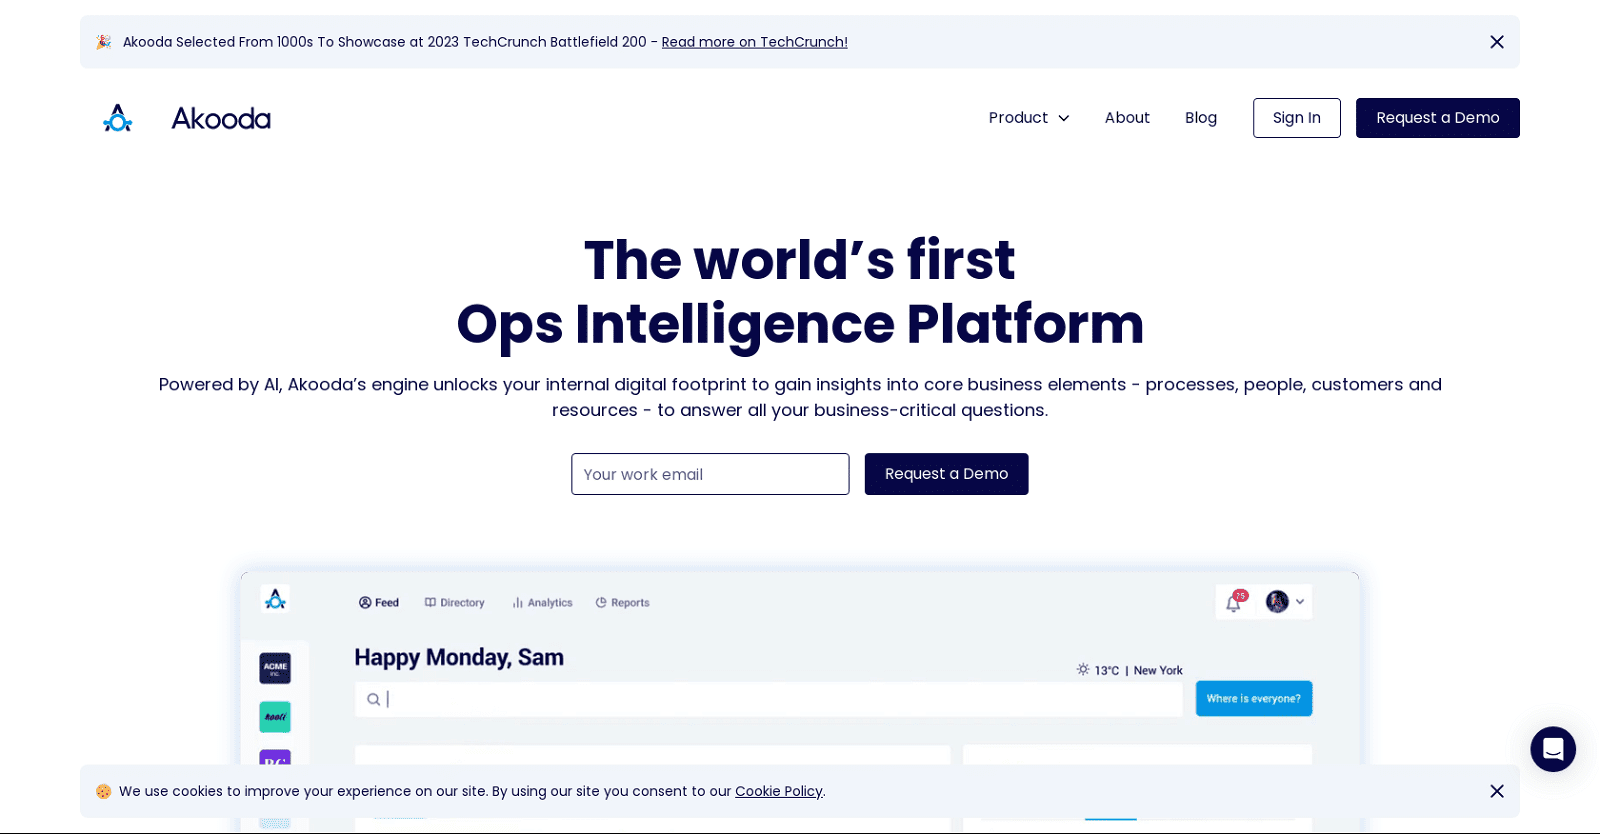Open the Read more on TechCrunch link
This screenshot has width=1600, height=834.
[x=754, y=42]
